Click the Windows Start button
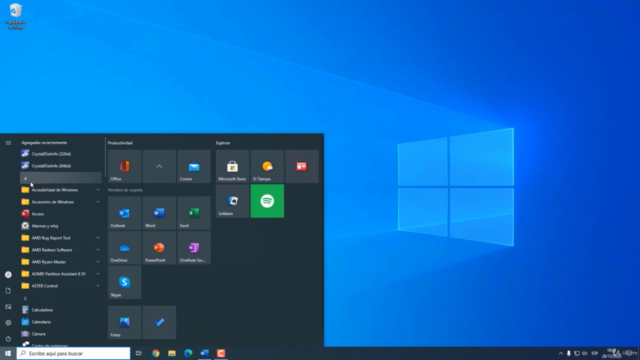 [x=8, y=353]
